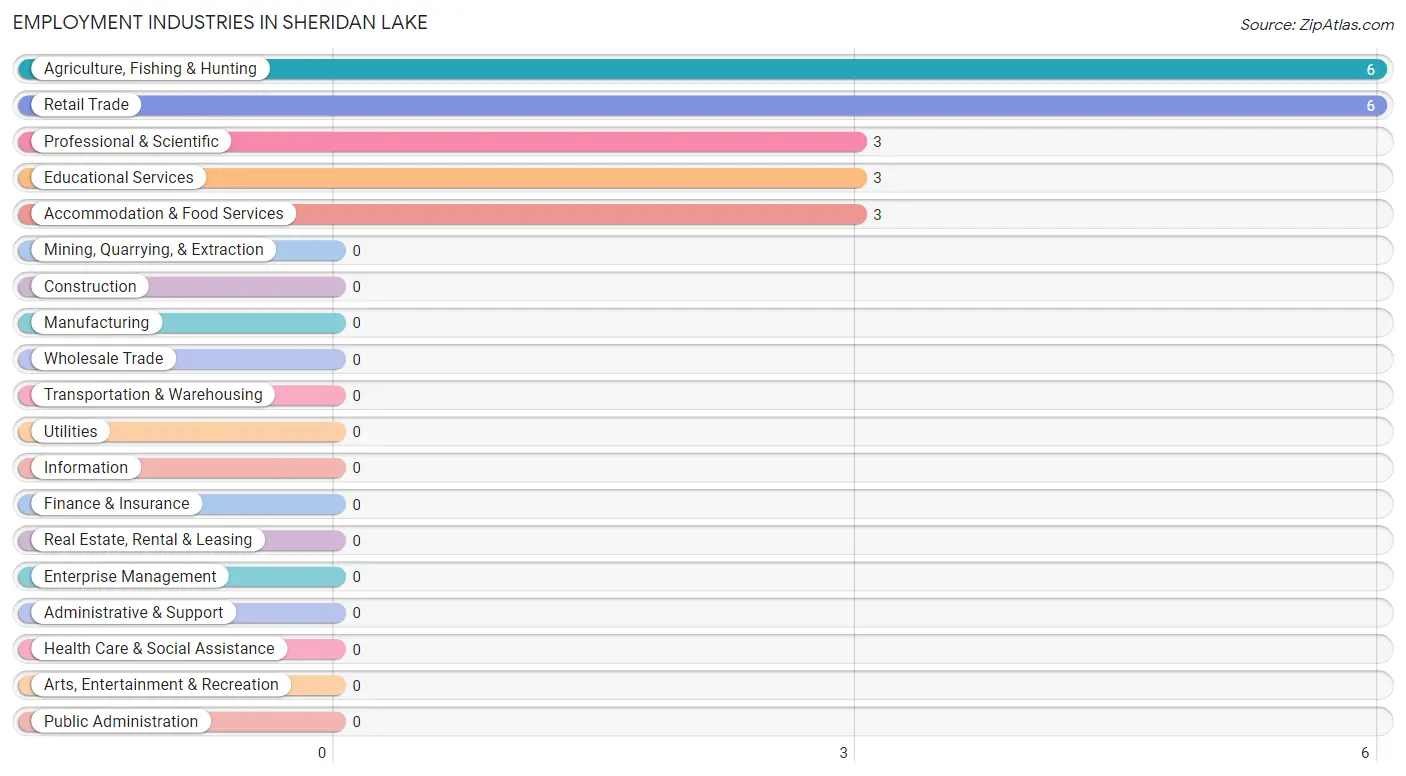Select Arts, Entertainment & Recreation label
The width and height of the screenshot is (1406, 776).
161,685
